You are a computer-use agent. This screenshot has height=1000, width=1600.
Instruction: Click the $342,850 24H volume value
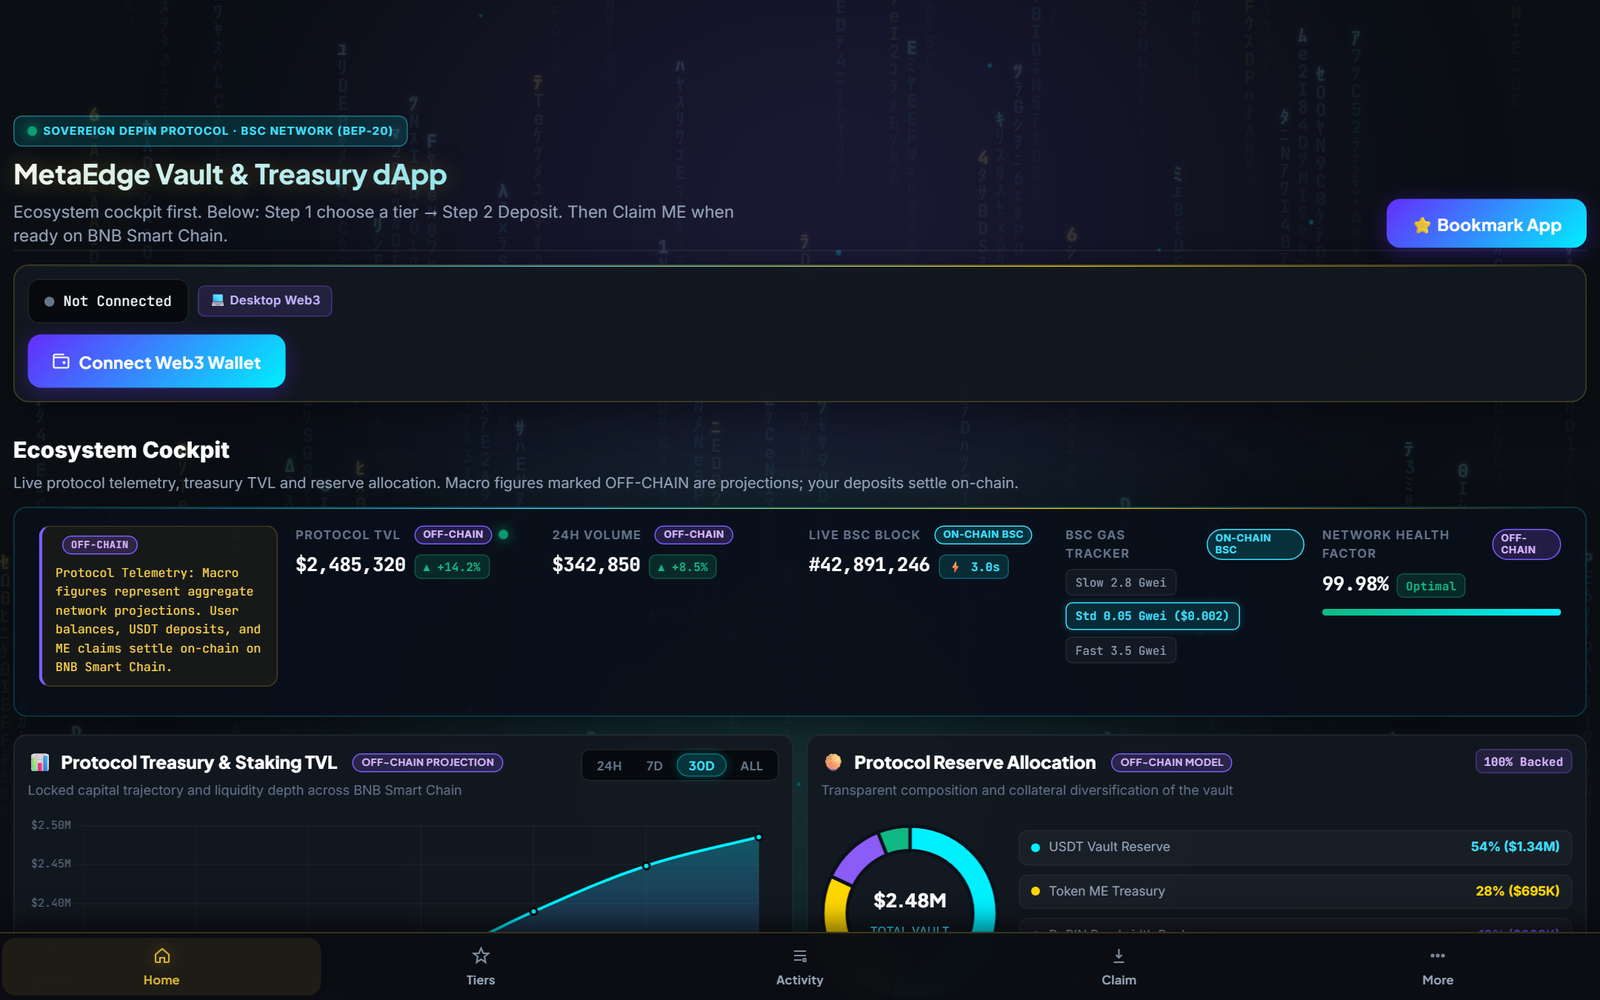(596, 565)
